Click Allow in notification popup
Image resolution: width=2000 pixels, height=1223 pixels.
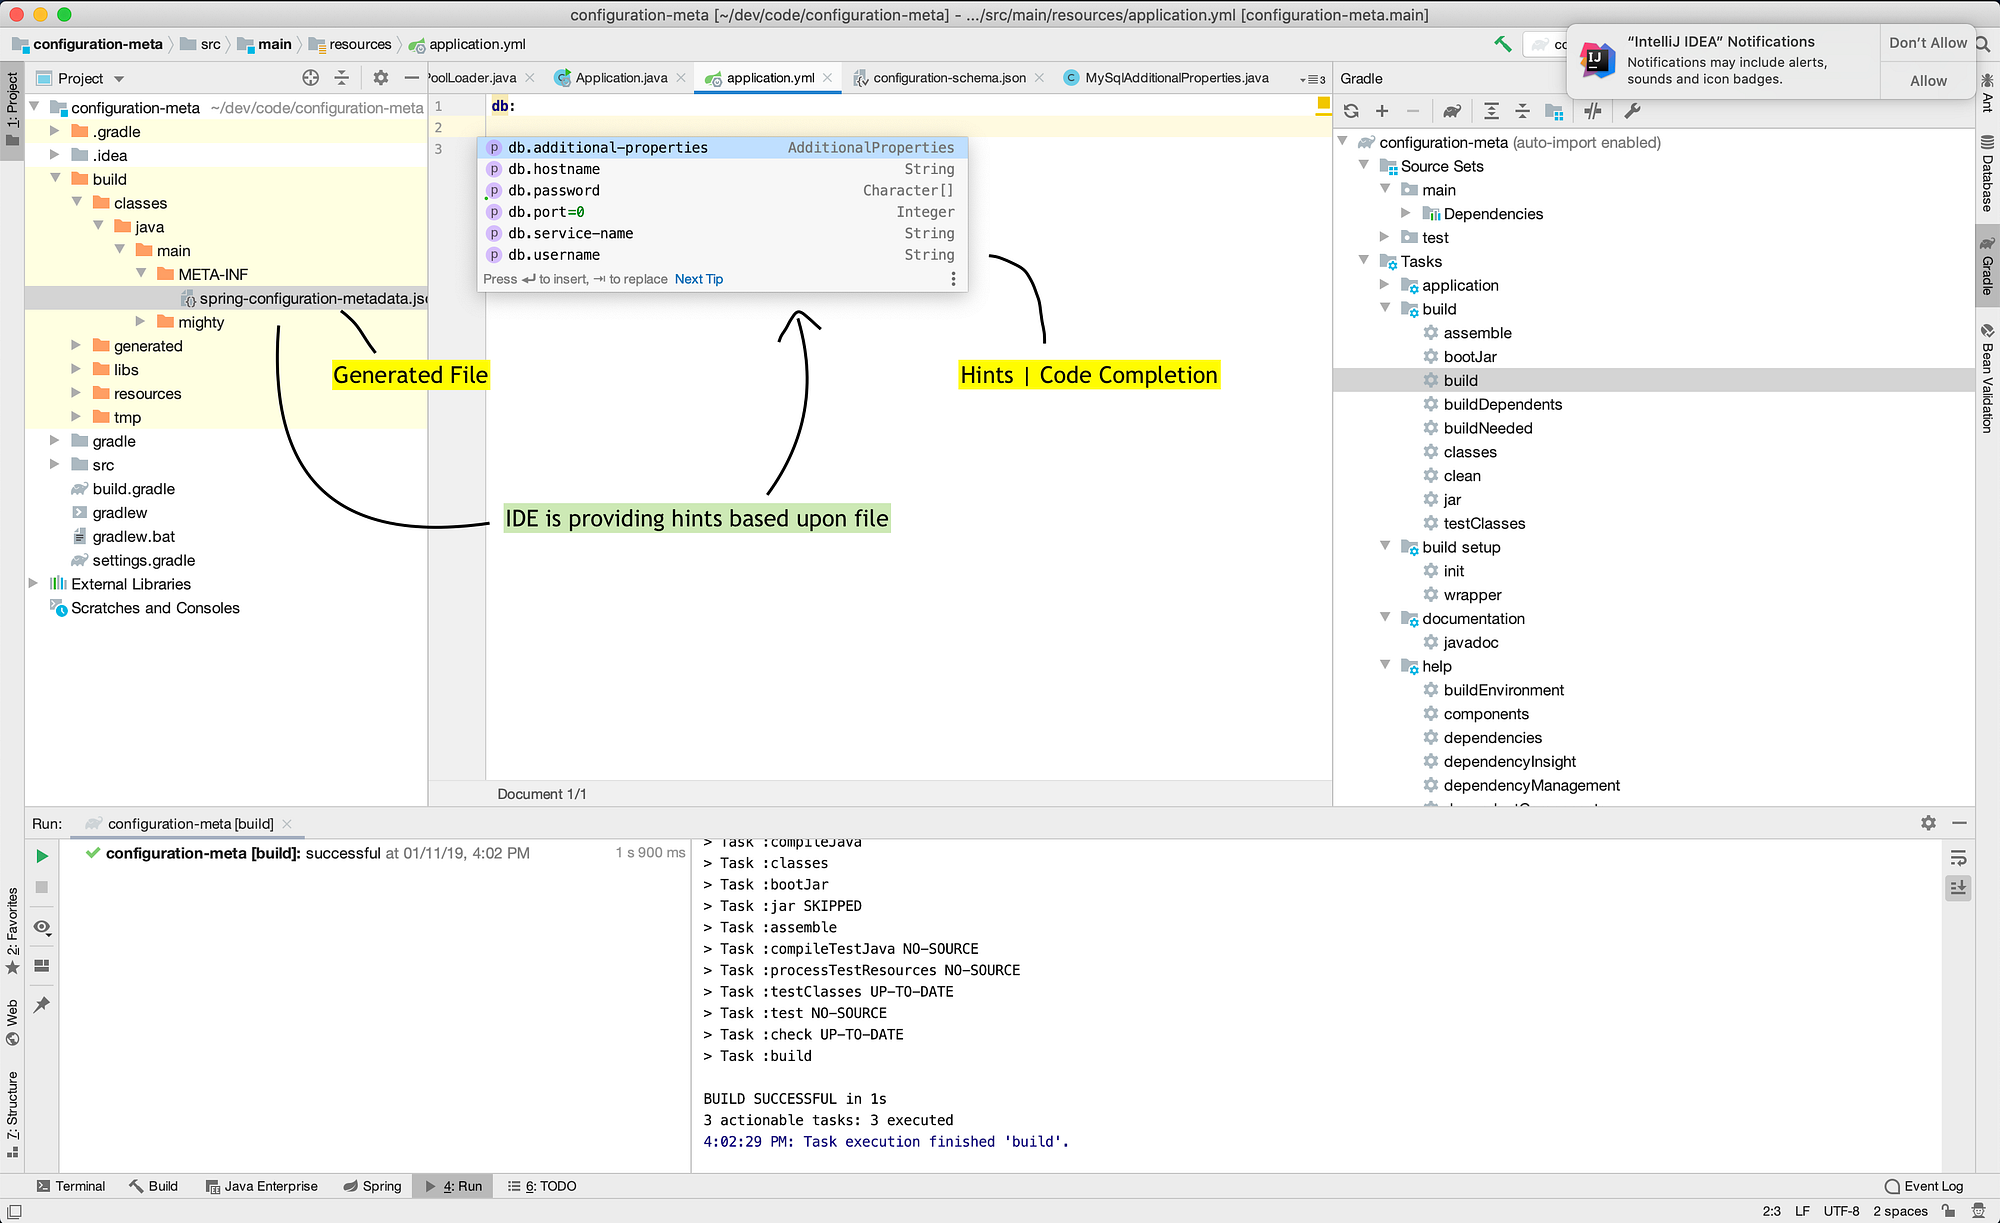pos(1928,81)
